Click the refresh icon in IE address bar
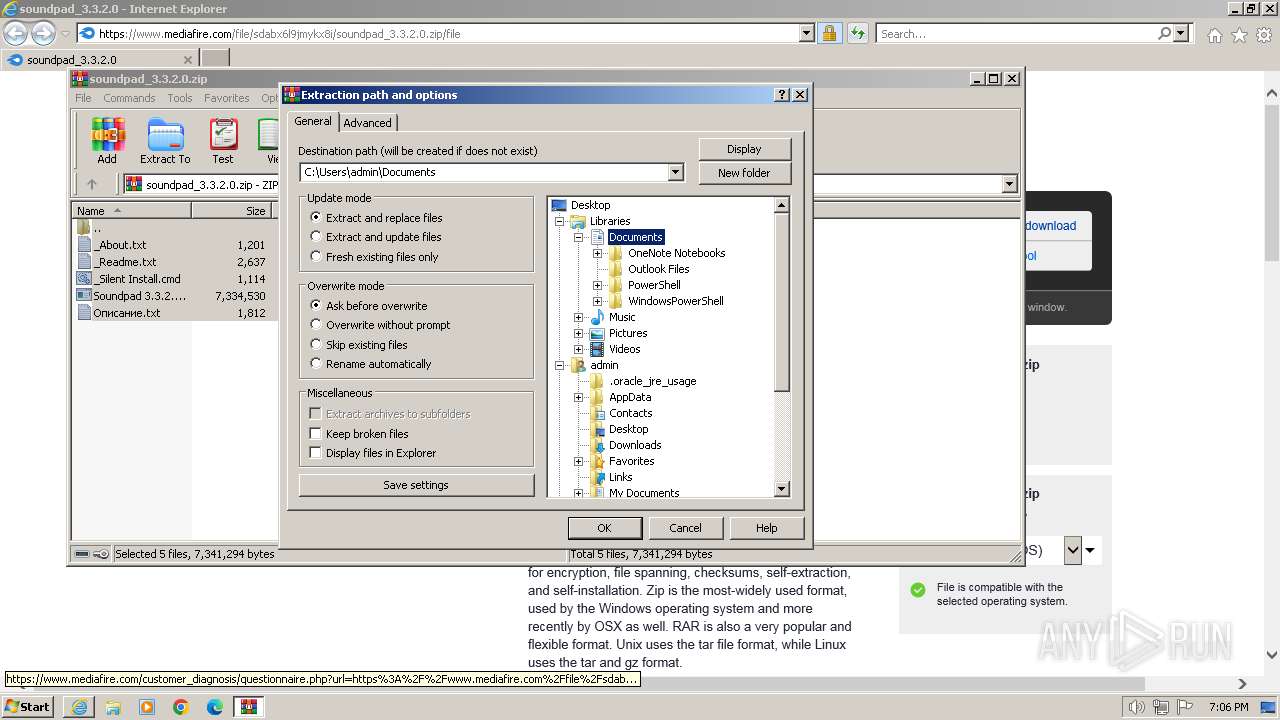Image resolution: width=1280 pixels, height=720 pixels. click(857, 33)
